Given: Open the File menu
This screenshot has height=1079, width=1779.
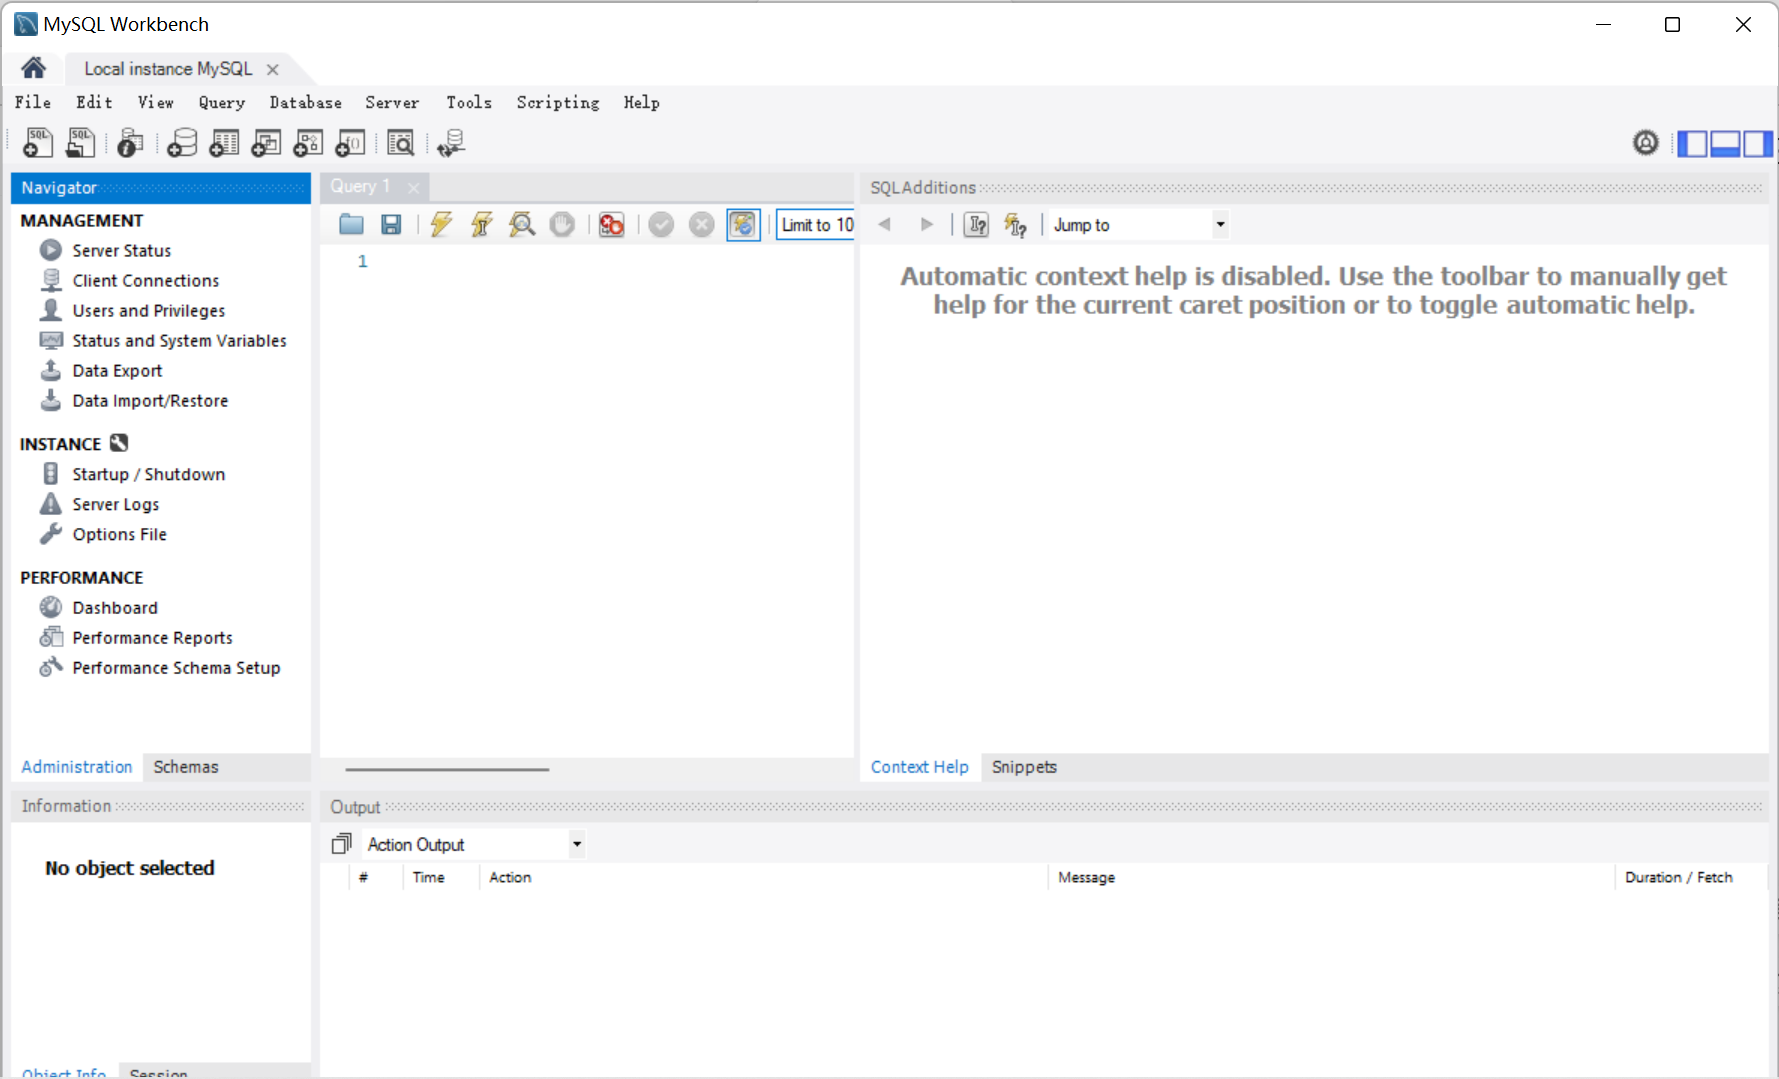Looking at the screenshot, I should (33, 102).
